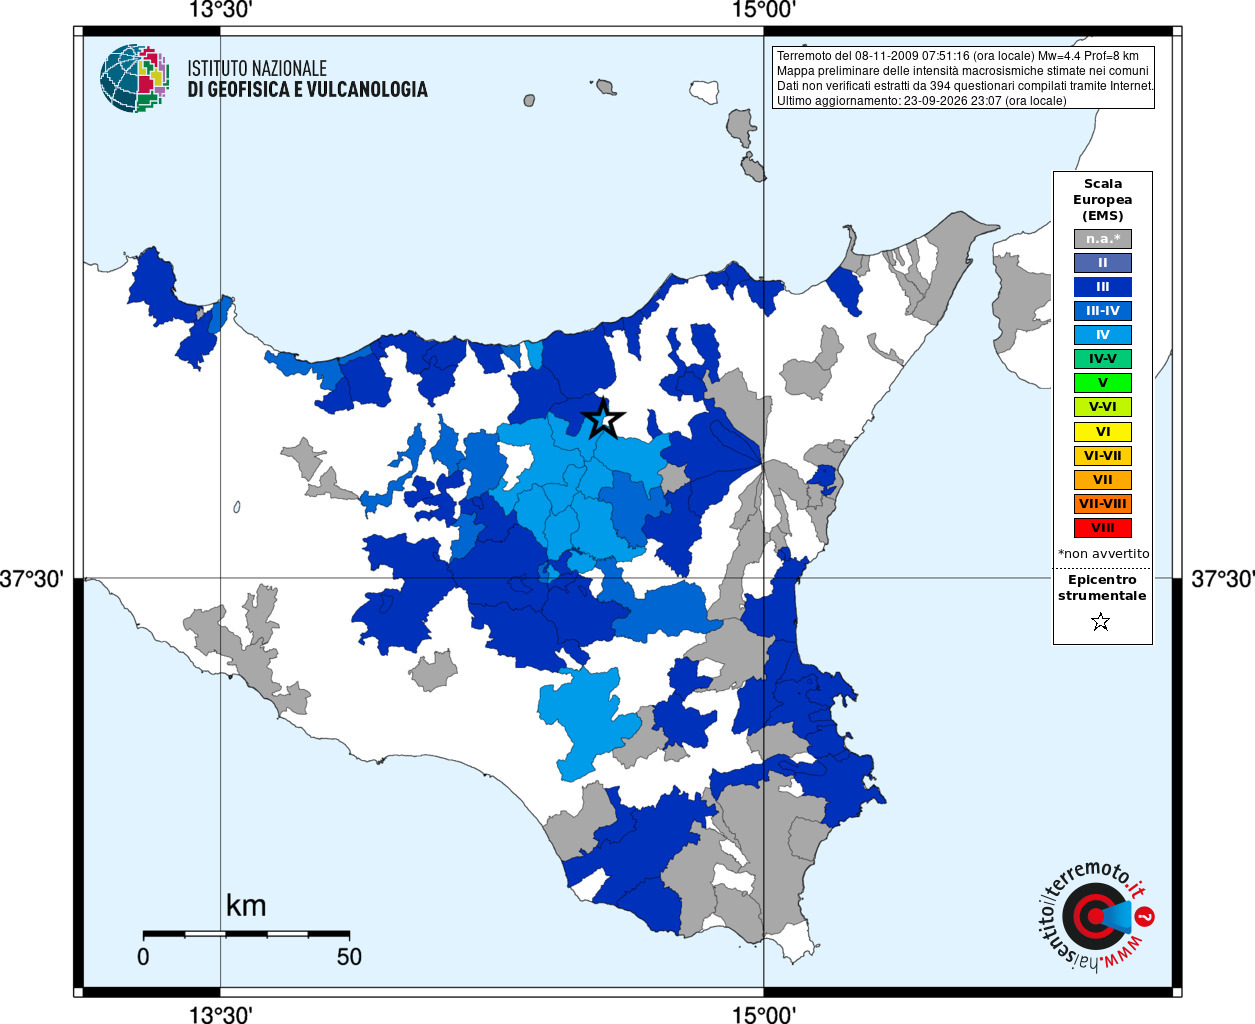
Task: Select the red VIII legend swatch
Action: [x=1103, y=528]
